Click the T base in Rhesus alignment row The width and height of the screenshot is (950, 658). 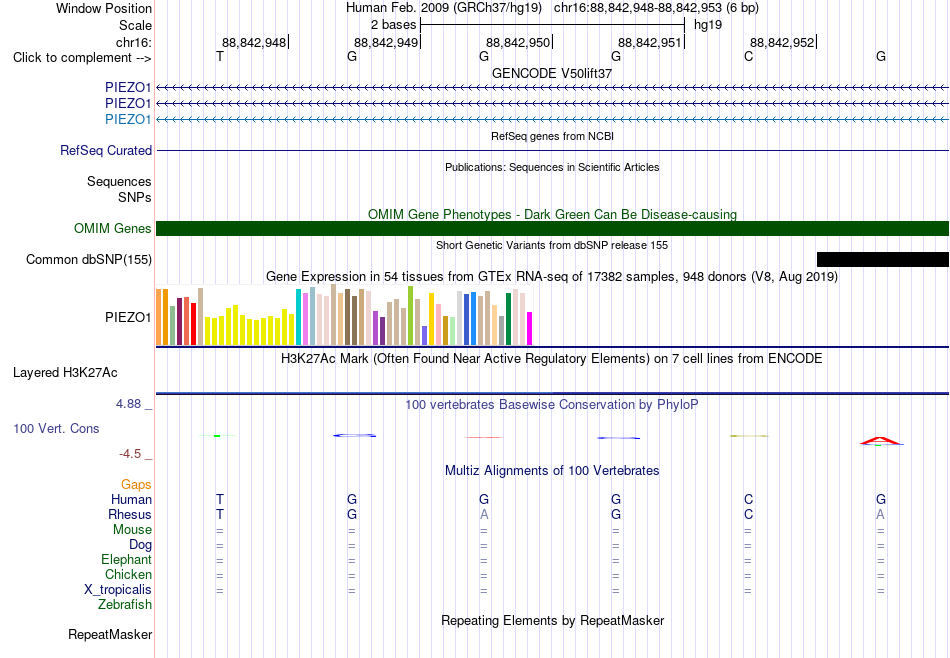(x=220, y=514)
